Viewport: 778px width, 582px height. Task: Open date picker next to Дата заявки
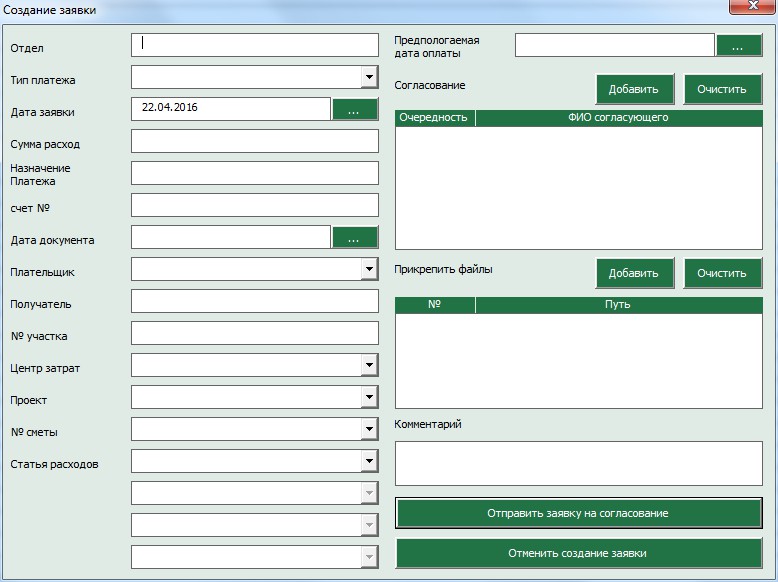point(355,109)
